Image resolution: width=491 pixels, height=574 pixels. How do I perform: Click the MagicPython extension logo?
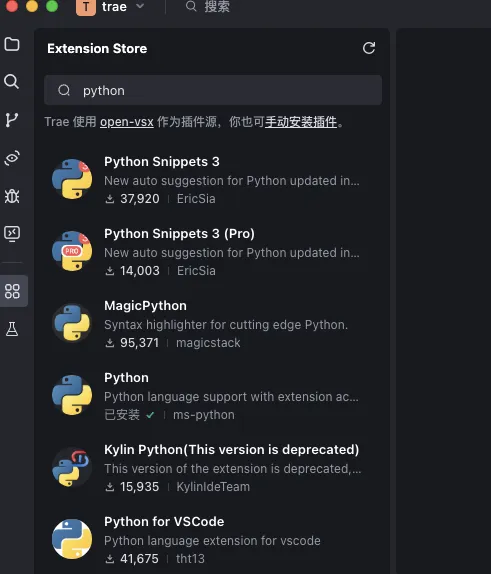[72, 323]
